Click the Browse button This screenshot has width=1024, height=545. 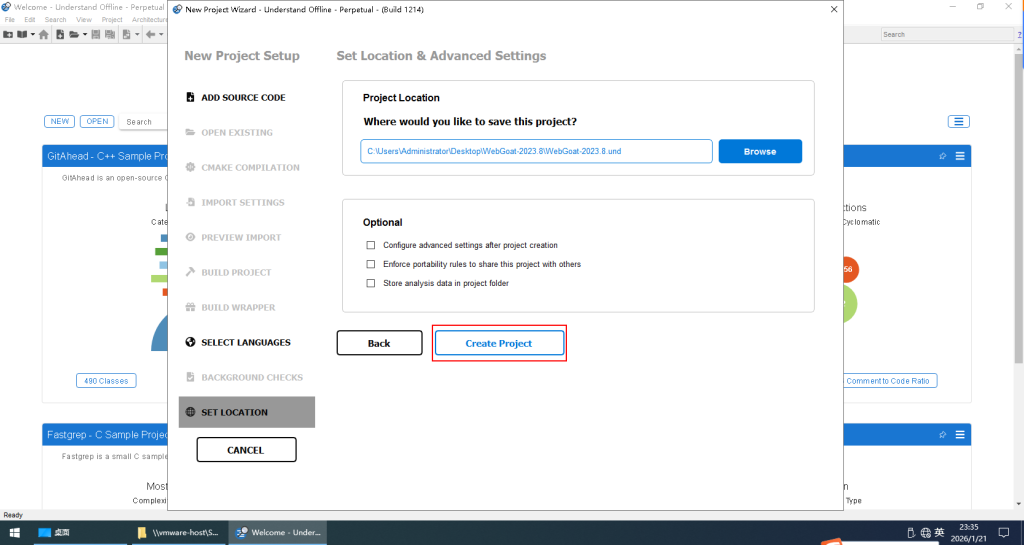tap(760, 151)
